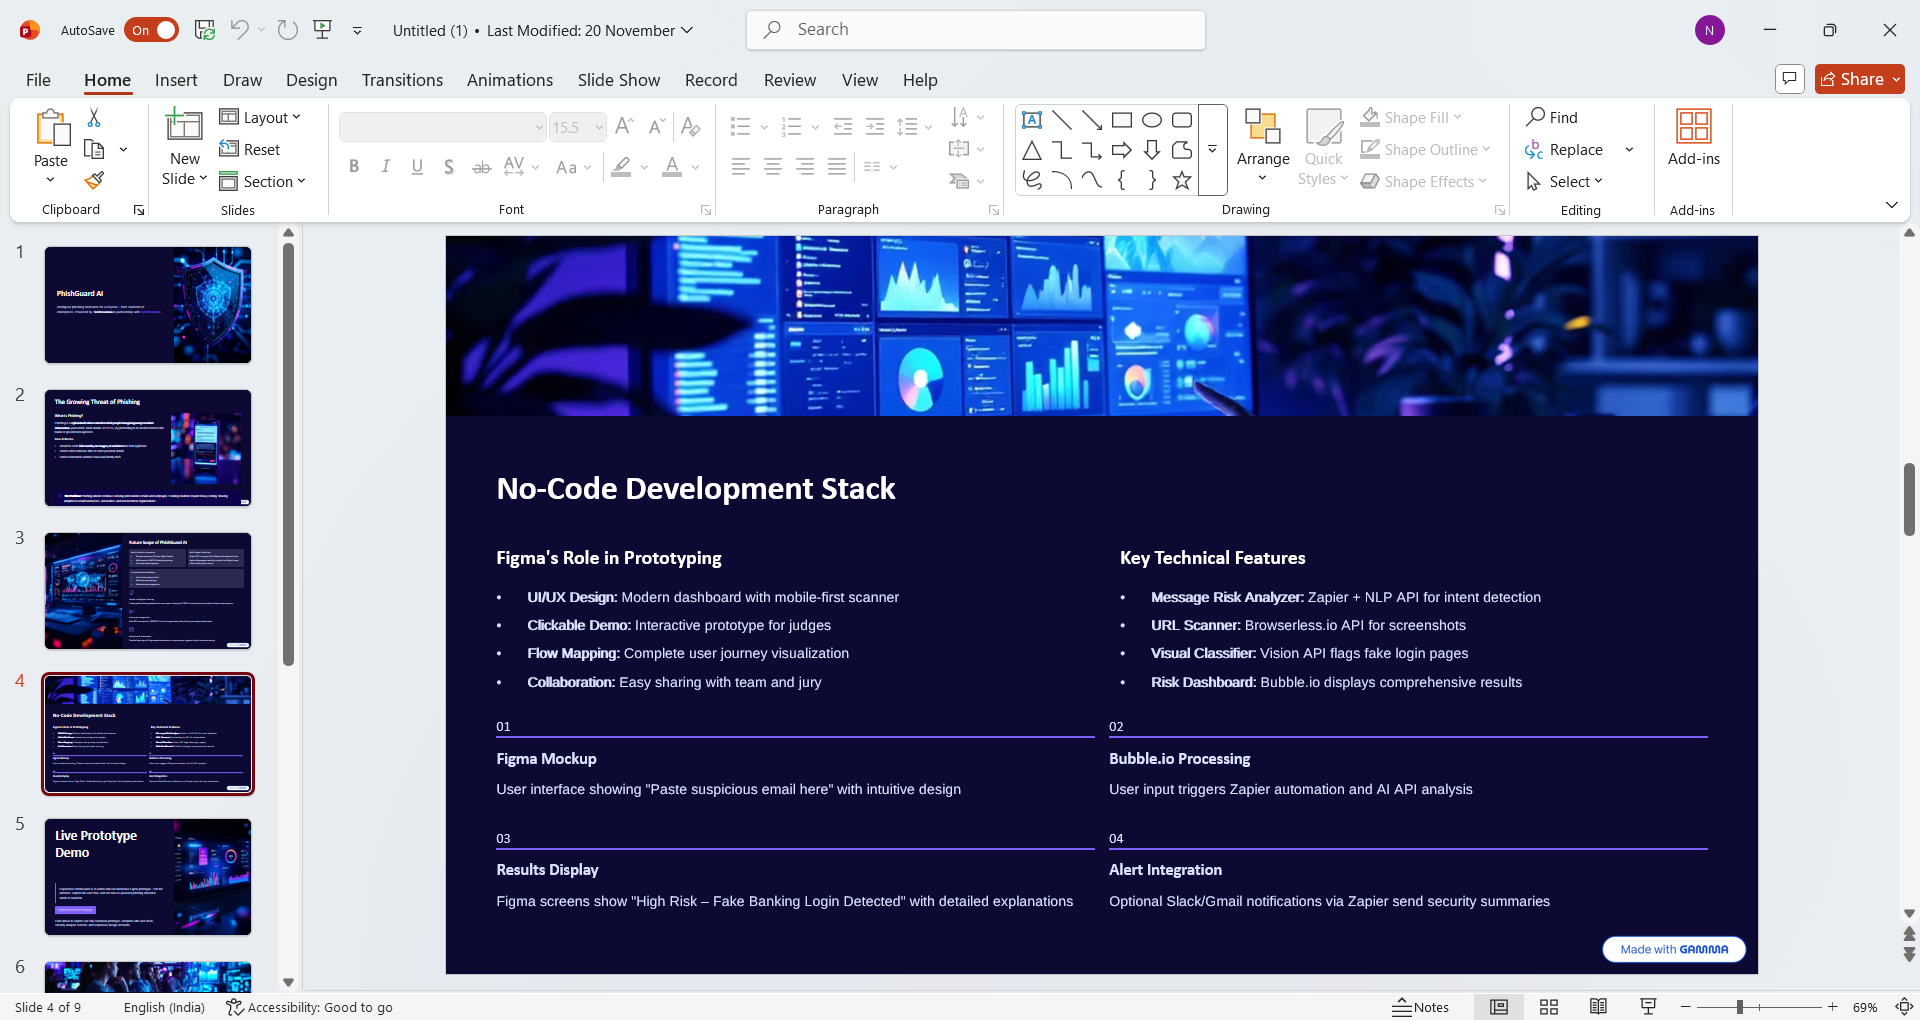This screenshot has height=1020, width=1920.
Task: Open the Select dropdown
Action: coord(1565,181)
